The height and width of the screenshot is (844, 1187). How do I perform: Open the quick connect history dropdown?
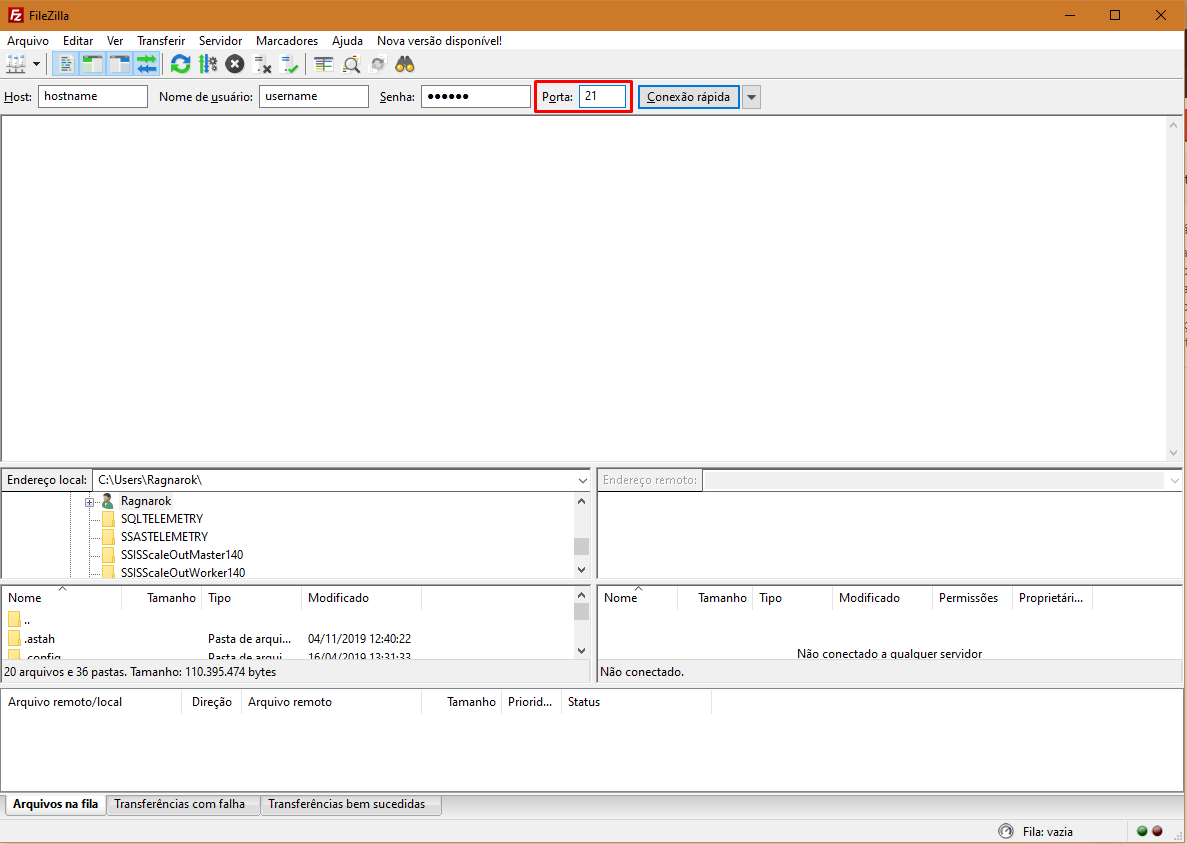pyautogui.click(x=751, y=97)
